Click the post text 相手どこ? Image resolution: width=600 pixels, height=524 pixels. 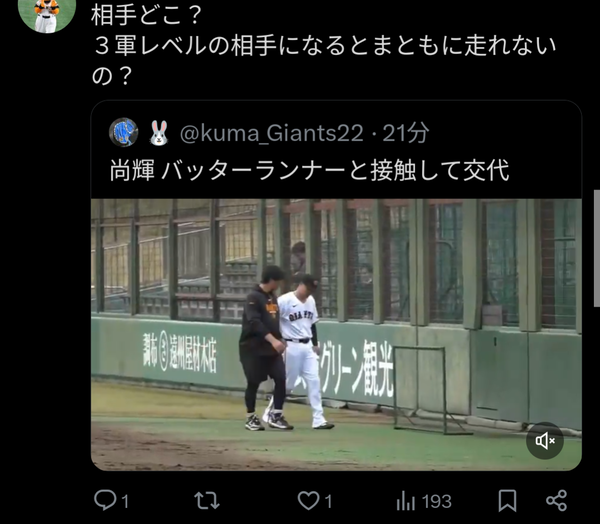coord(146,15)
